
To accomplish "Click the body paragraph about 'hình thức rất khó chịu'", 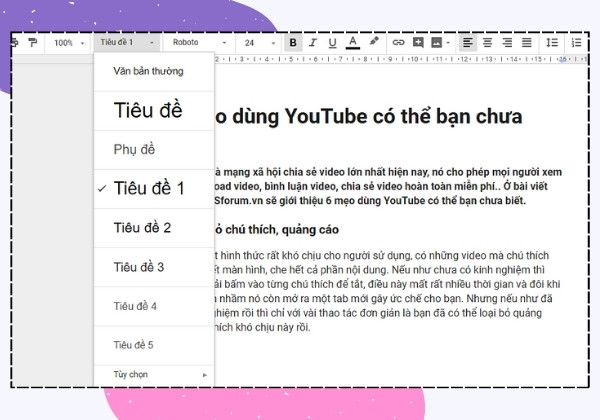I will click(x=386, y=291).
